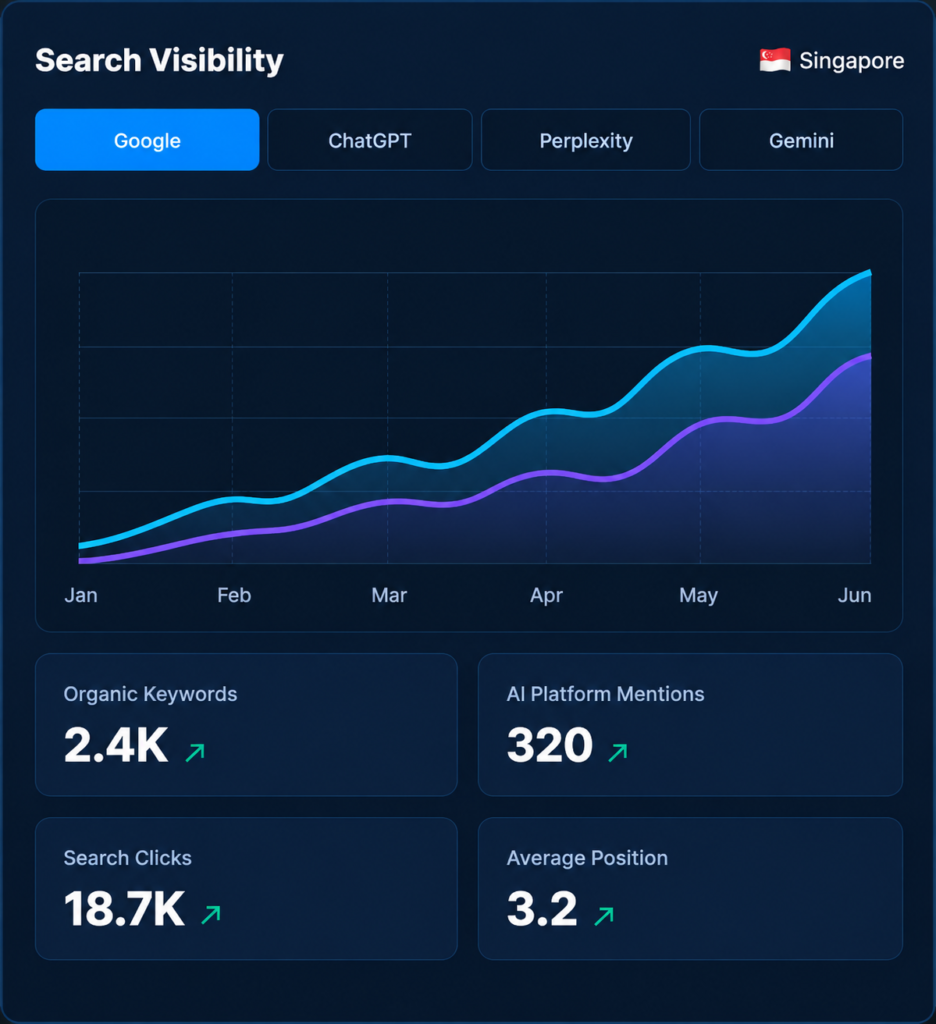Image resolution: width=936 pixels, height=1024 pixels.
Task: Click the Singapore country label
Action: [x=852, y=61]
